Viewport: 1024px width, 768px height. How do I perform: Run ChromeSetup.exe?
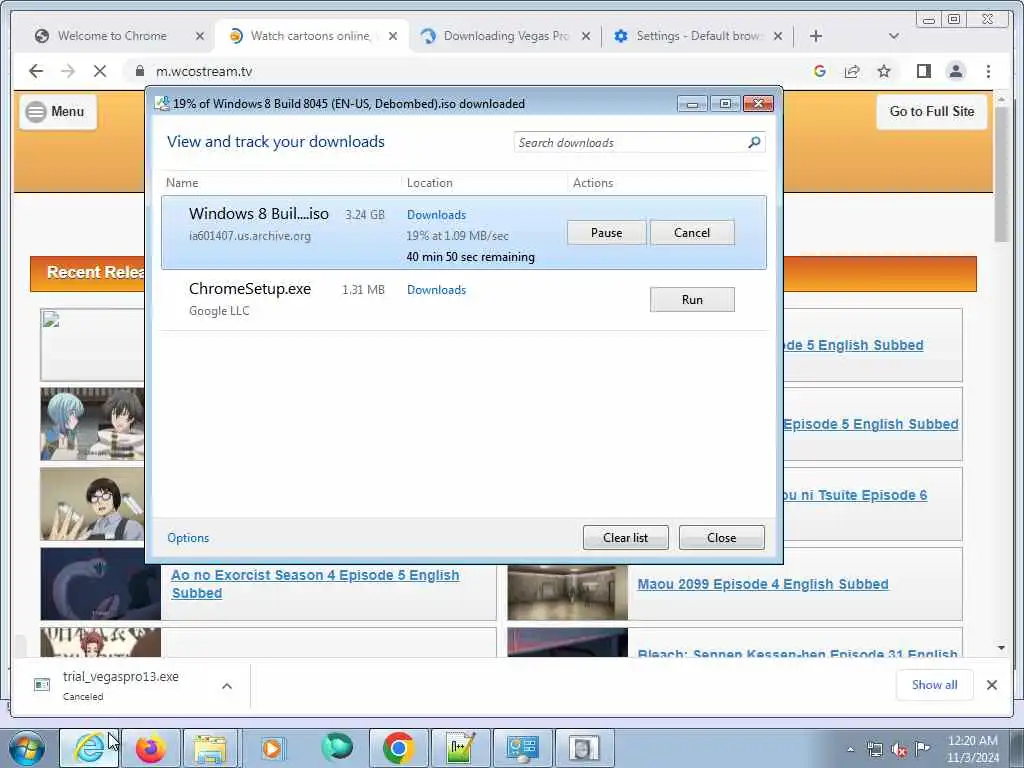[x=692, y=300]
